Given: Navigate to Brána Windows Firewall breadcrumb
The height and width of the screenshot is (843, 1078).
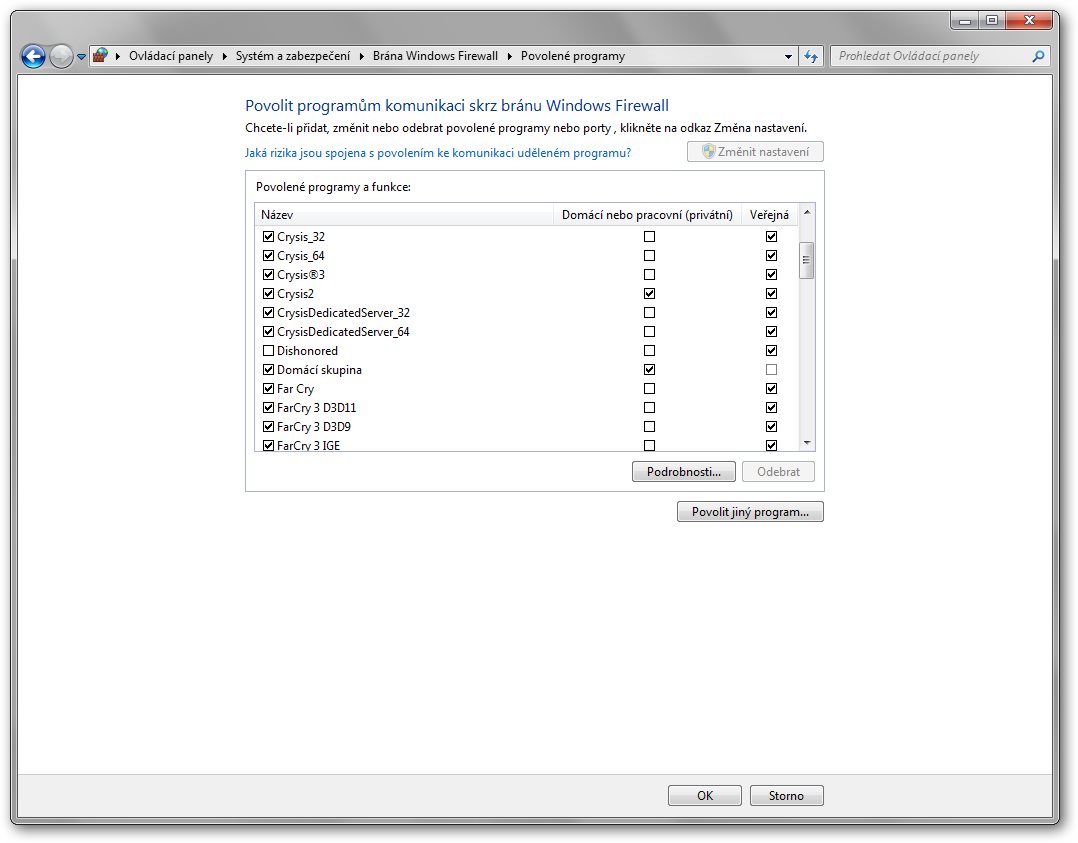Looking at the screenshot, I should pyautogui.click(x=435, y=56).
